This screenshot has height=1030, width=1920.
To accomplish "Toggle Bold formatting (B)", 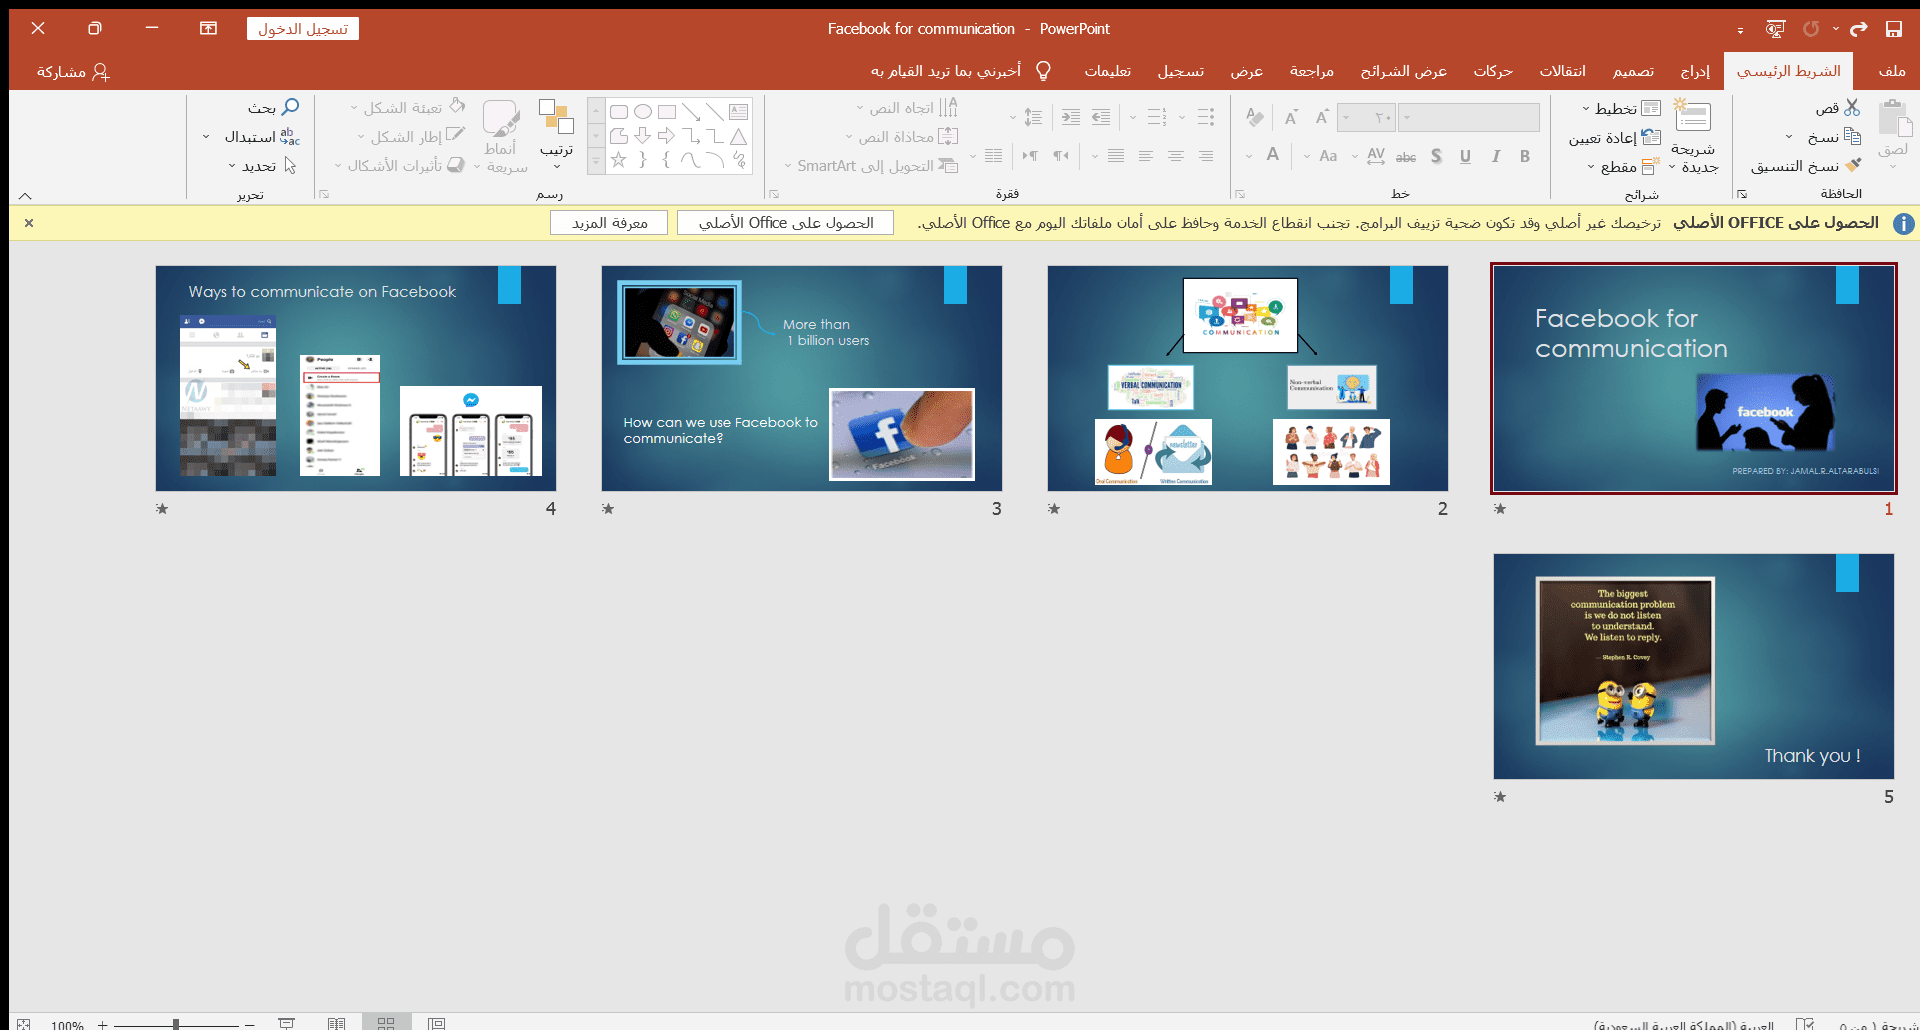I will tap(1525, 156).
